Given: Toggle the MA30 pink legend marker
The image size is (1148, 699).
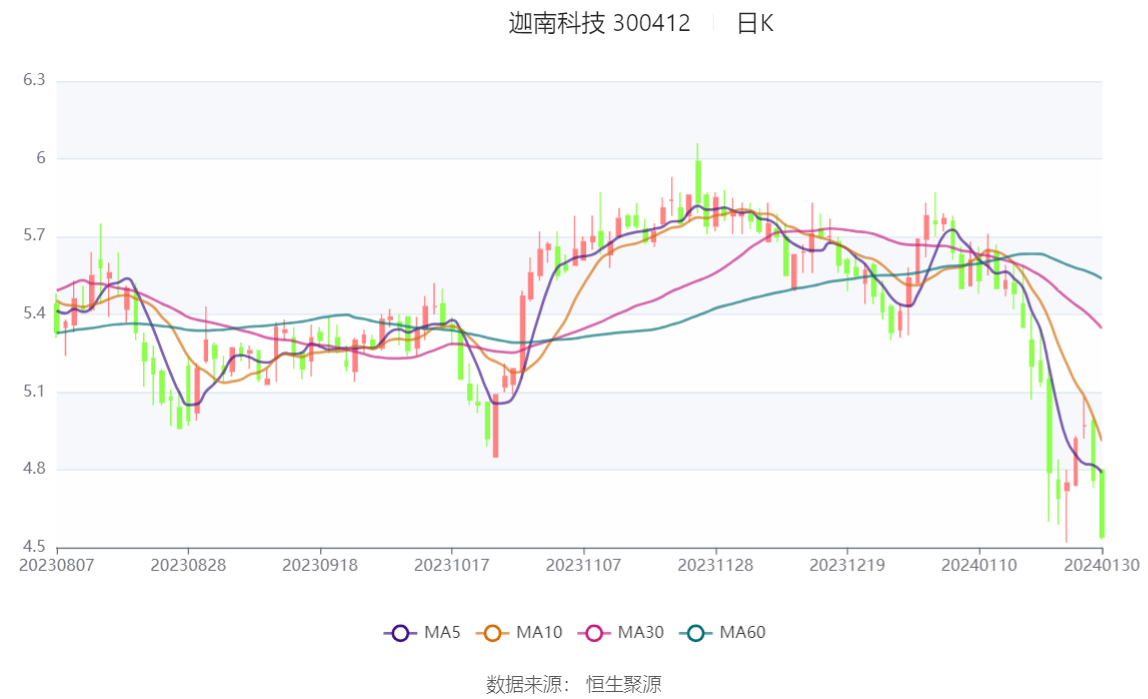Looking at the screenshot, I should point(594,633).
